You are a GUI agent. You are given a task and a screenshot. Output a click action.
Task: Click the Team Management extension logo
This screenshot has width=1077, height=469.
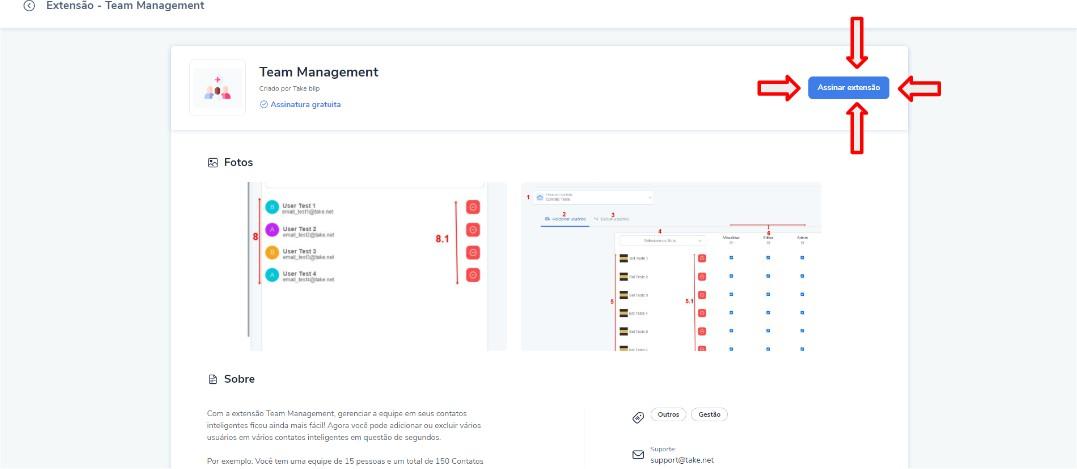(x=217, y=88)
